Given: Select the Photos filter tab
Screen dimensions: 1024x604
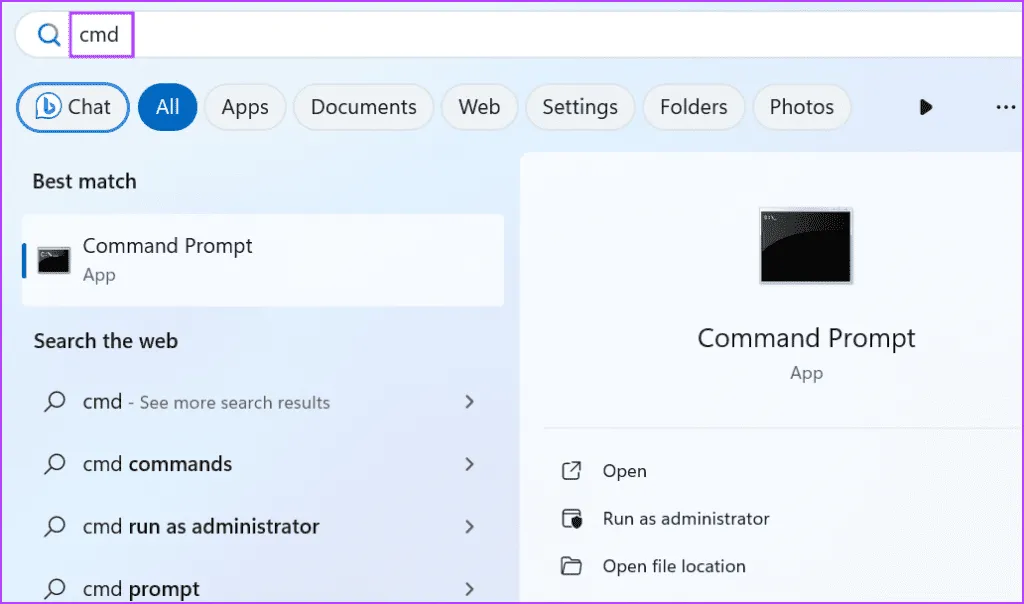Looking at the screenshot, I should 801,107.
